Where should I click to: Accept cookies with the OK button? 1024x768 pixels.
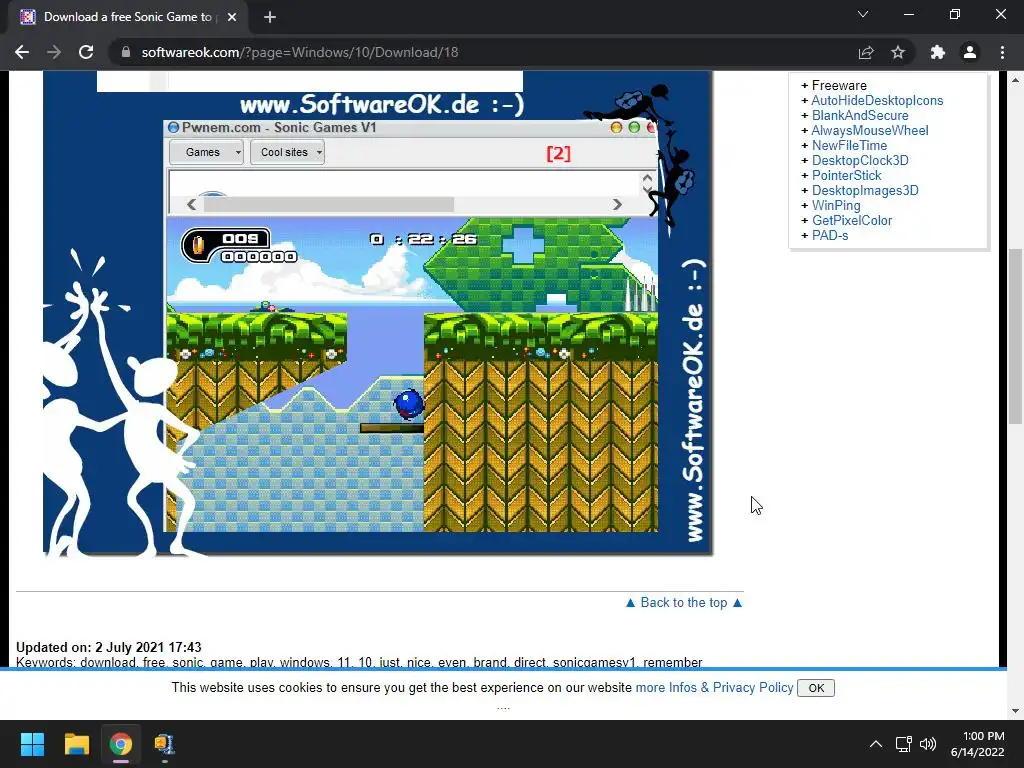[x=816, y=688]
